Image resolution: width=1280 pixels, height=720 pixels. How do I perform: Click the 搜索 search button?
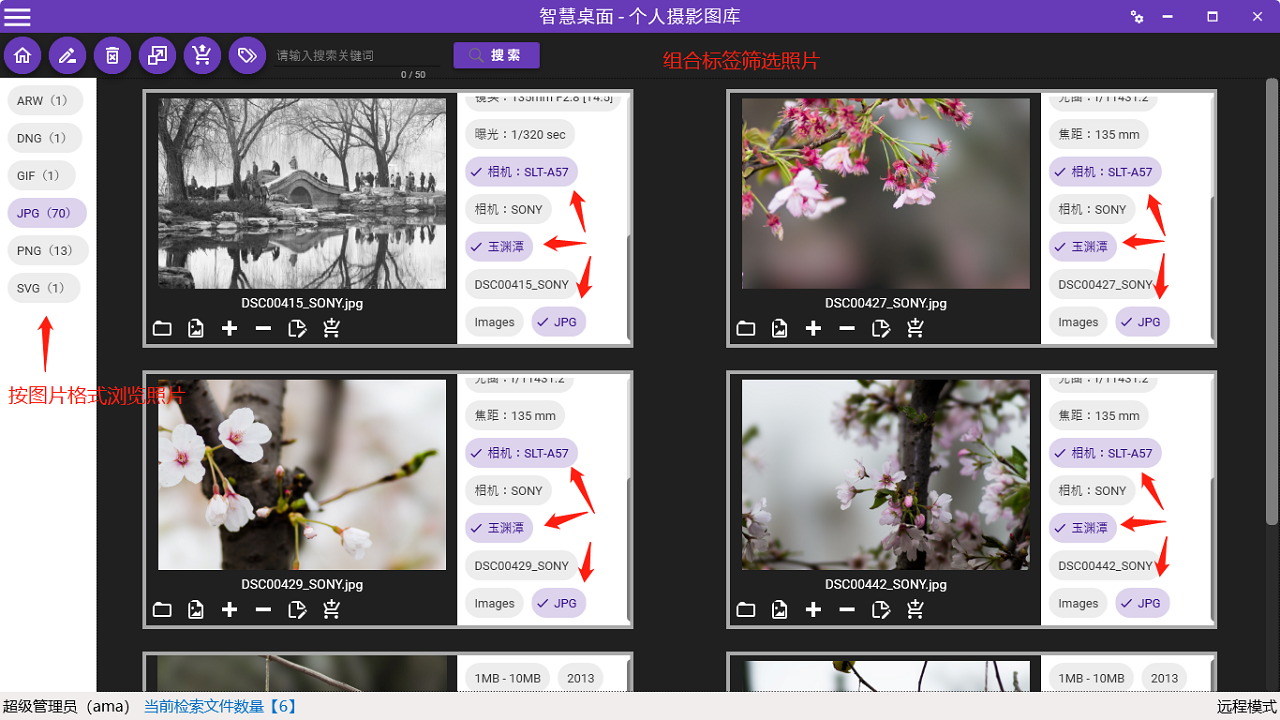click(496, 55)
